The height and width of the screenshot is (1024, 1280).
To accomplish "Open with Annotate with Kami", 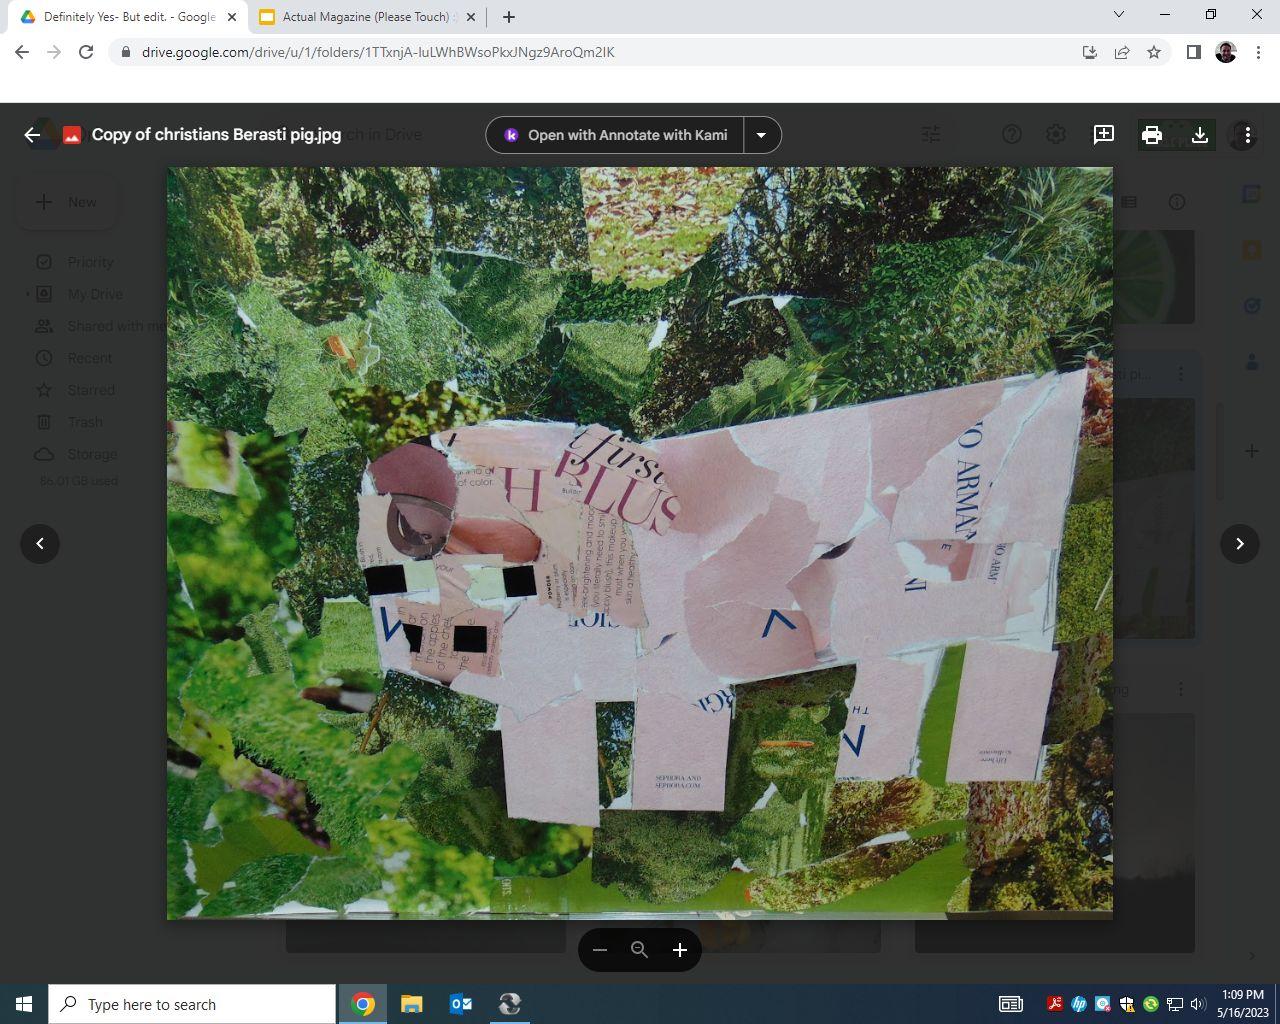I will click(615, 135).
